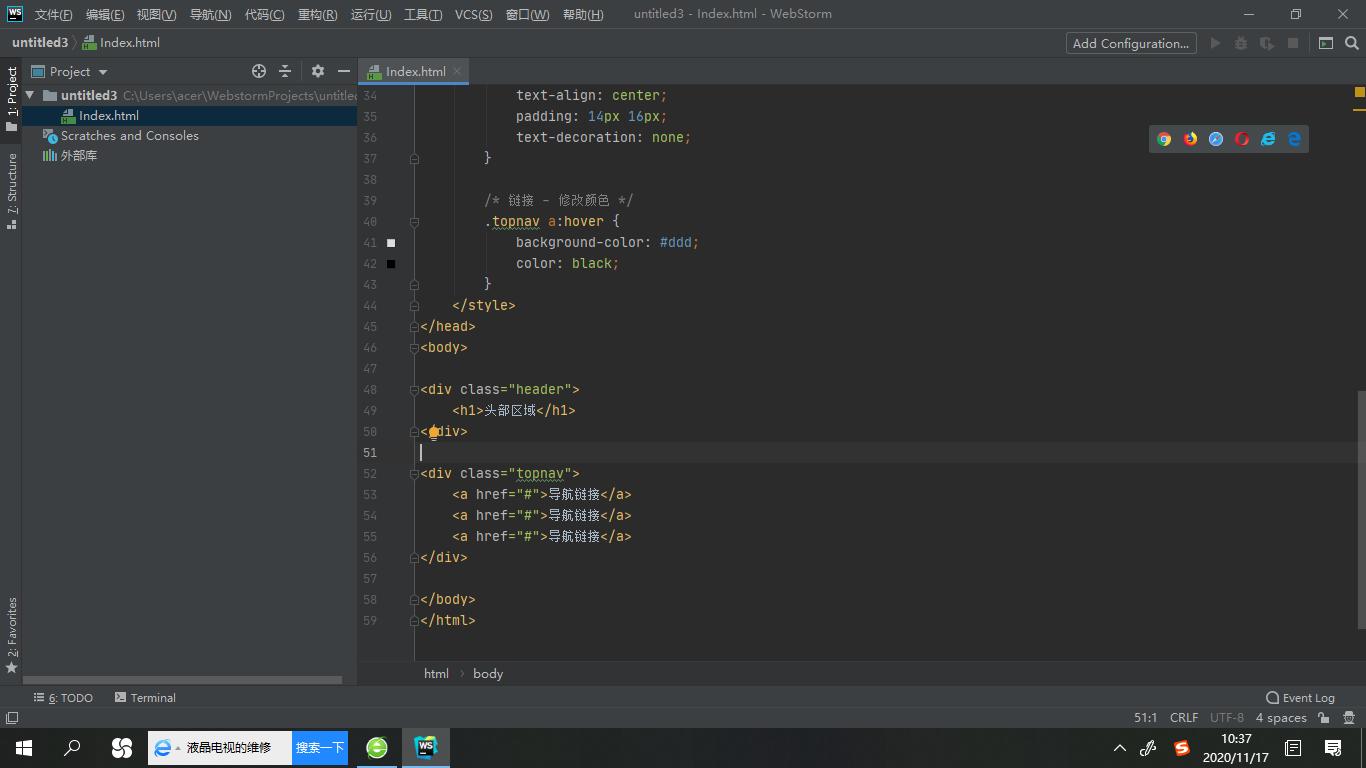Viewport: 1366px width, 768px height.
Task: Open Project panel settings gear
Action: tap(318, 71)
